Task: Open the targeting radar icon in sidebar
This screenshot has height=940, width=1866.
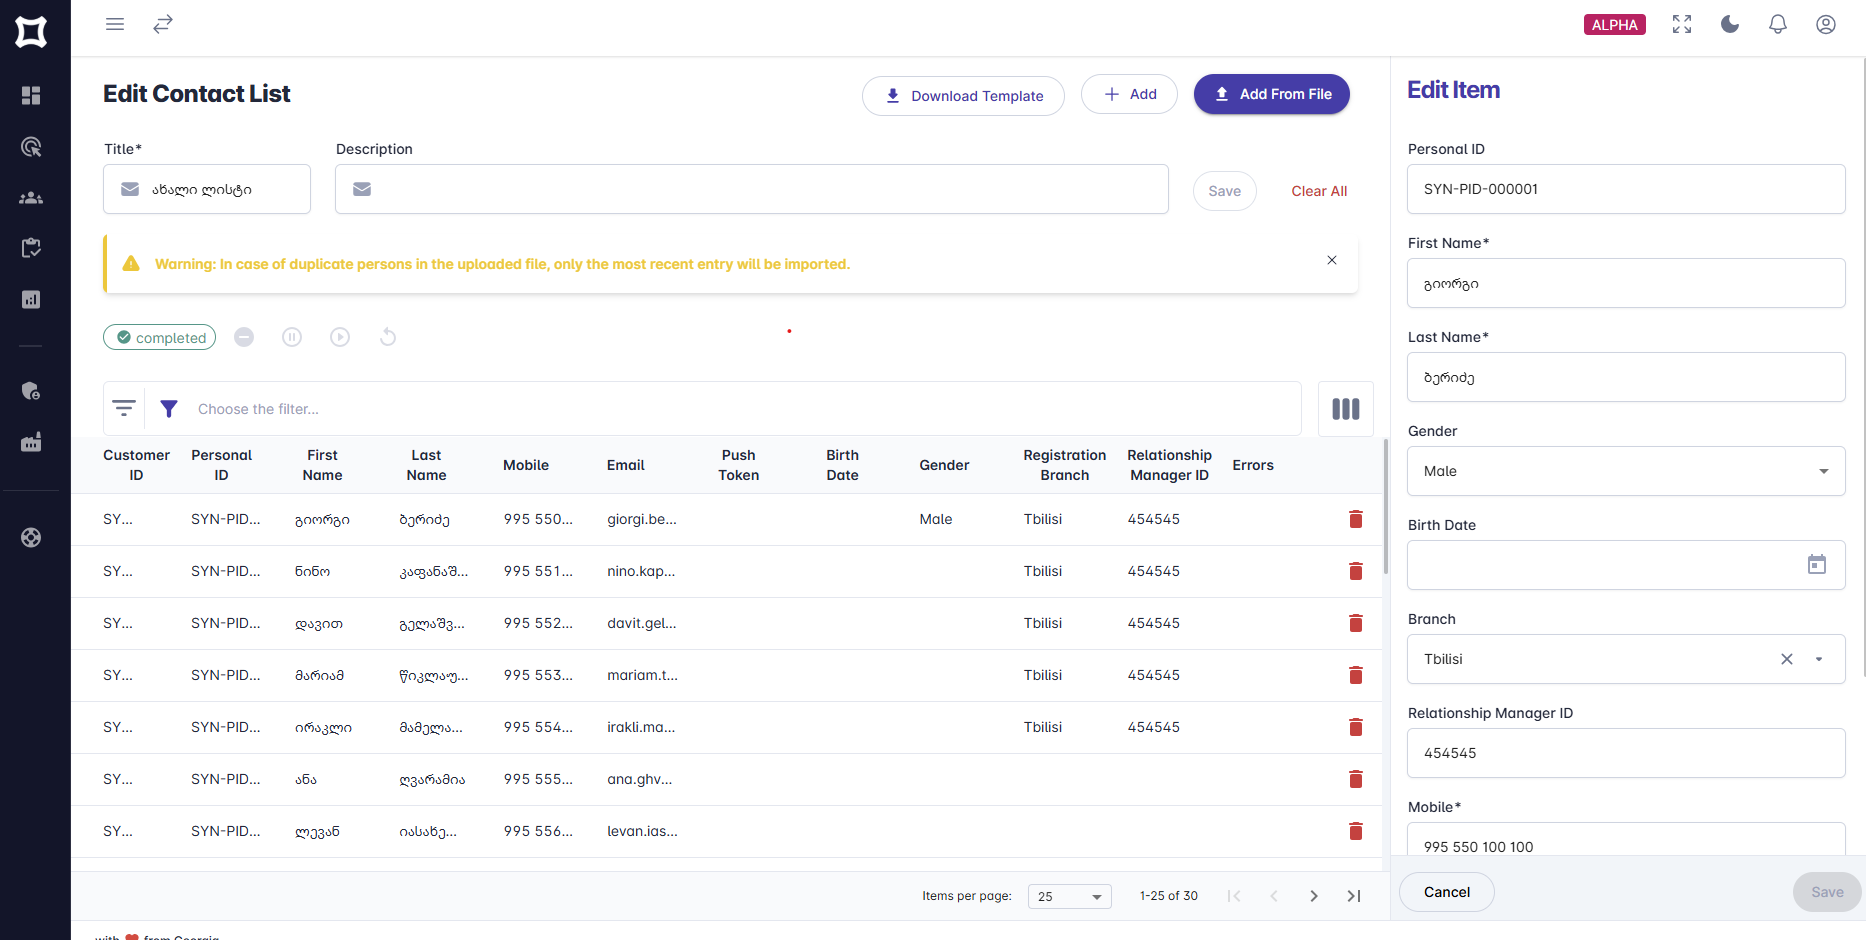Action: click(31, 147)
